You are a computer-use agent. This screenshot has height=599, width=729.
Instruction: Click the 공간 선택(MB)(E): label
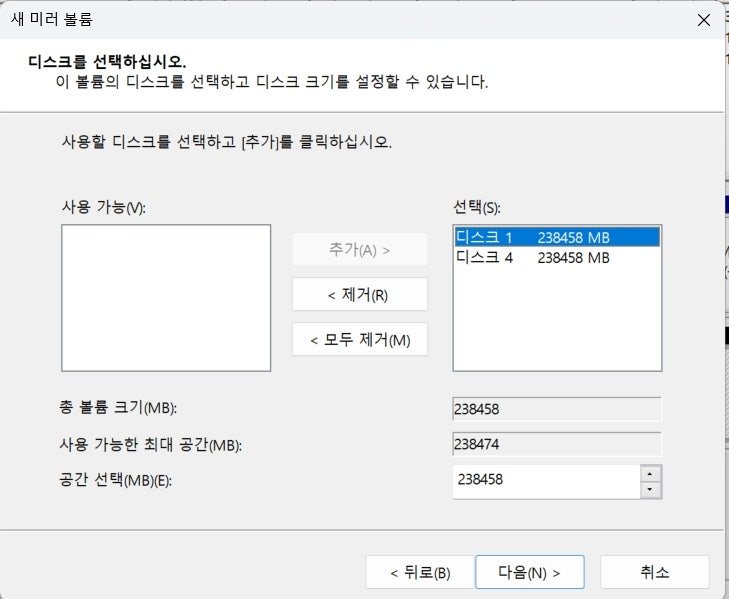tap(115, 480)
